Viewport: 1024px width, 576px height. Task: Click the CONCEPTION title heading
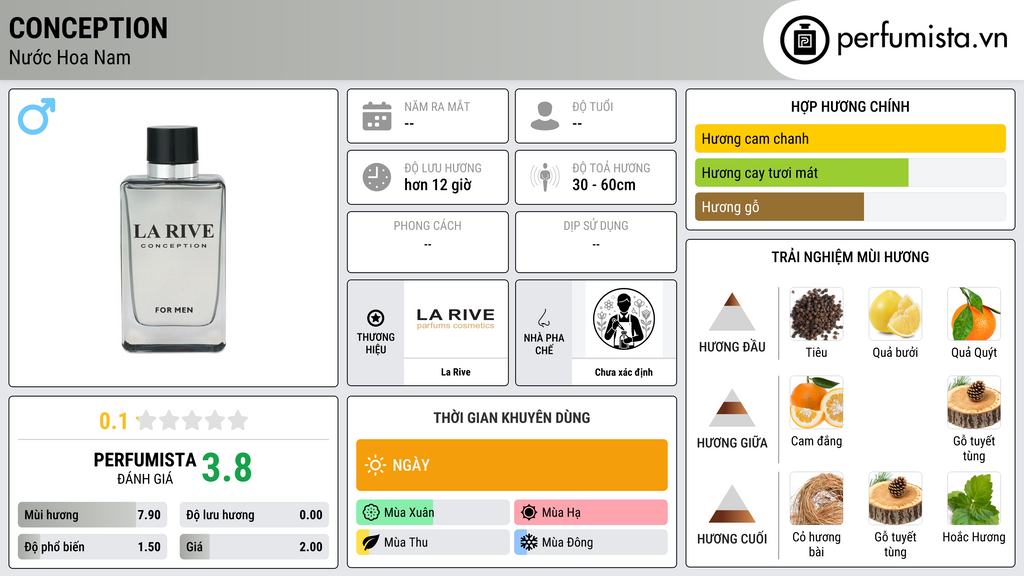[x=88, y=28]
